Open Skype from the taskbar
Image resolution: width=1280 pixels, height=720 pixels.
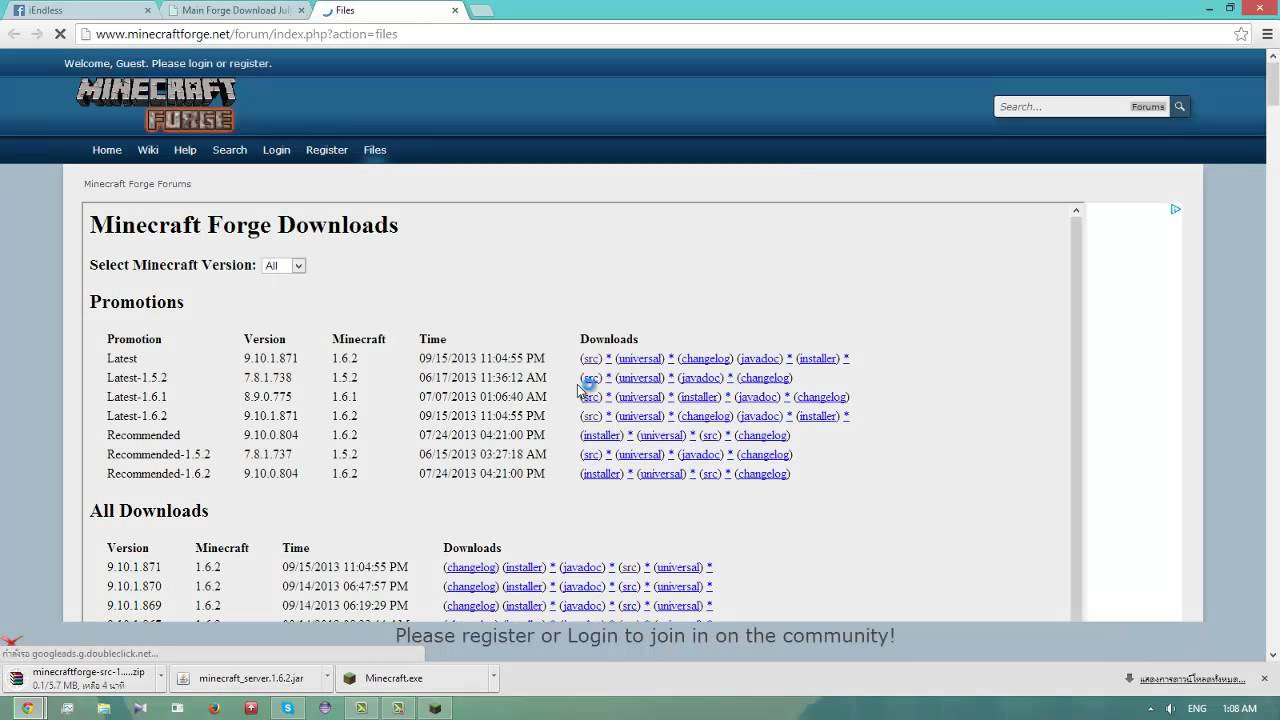tap(288, 708)
